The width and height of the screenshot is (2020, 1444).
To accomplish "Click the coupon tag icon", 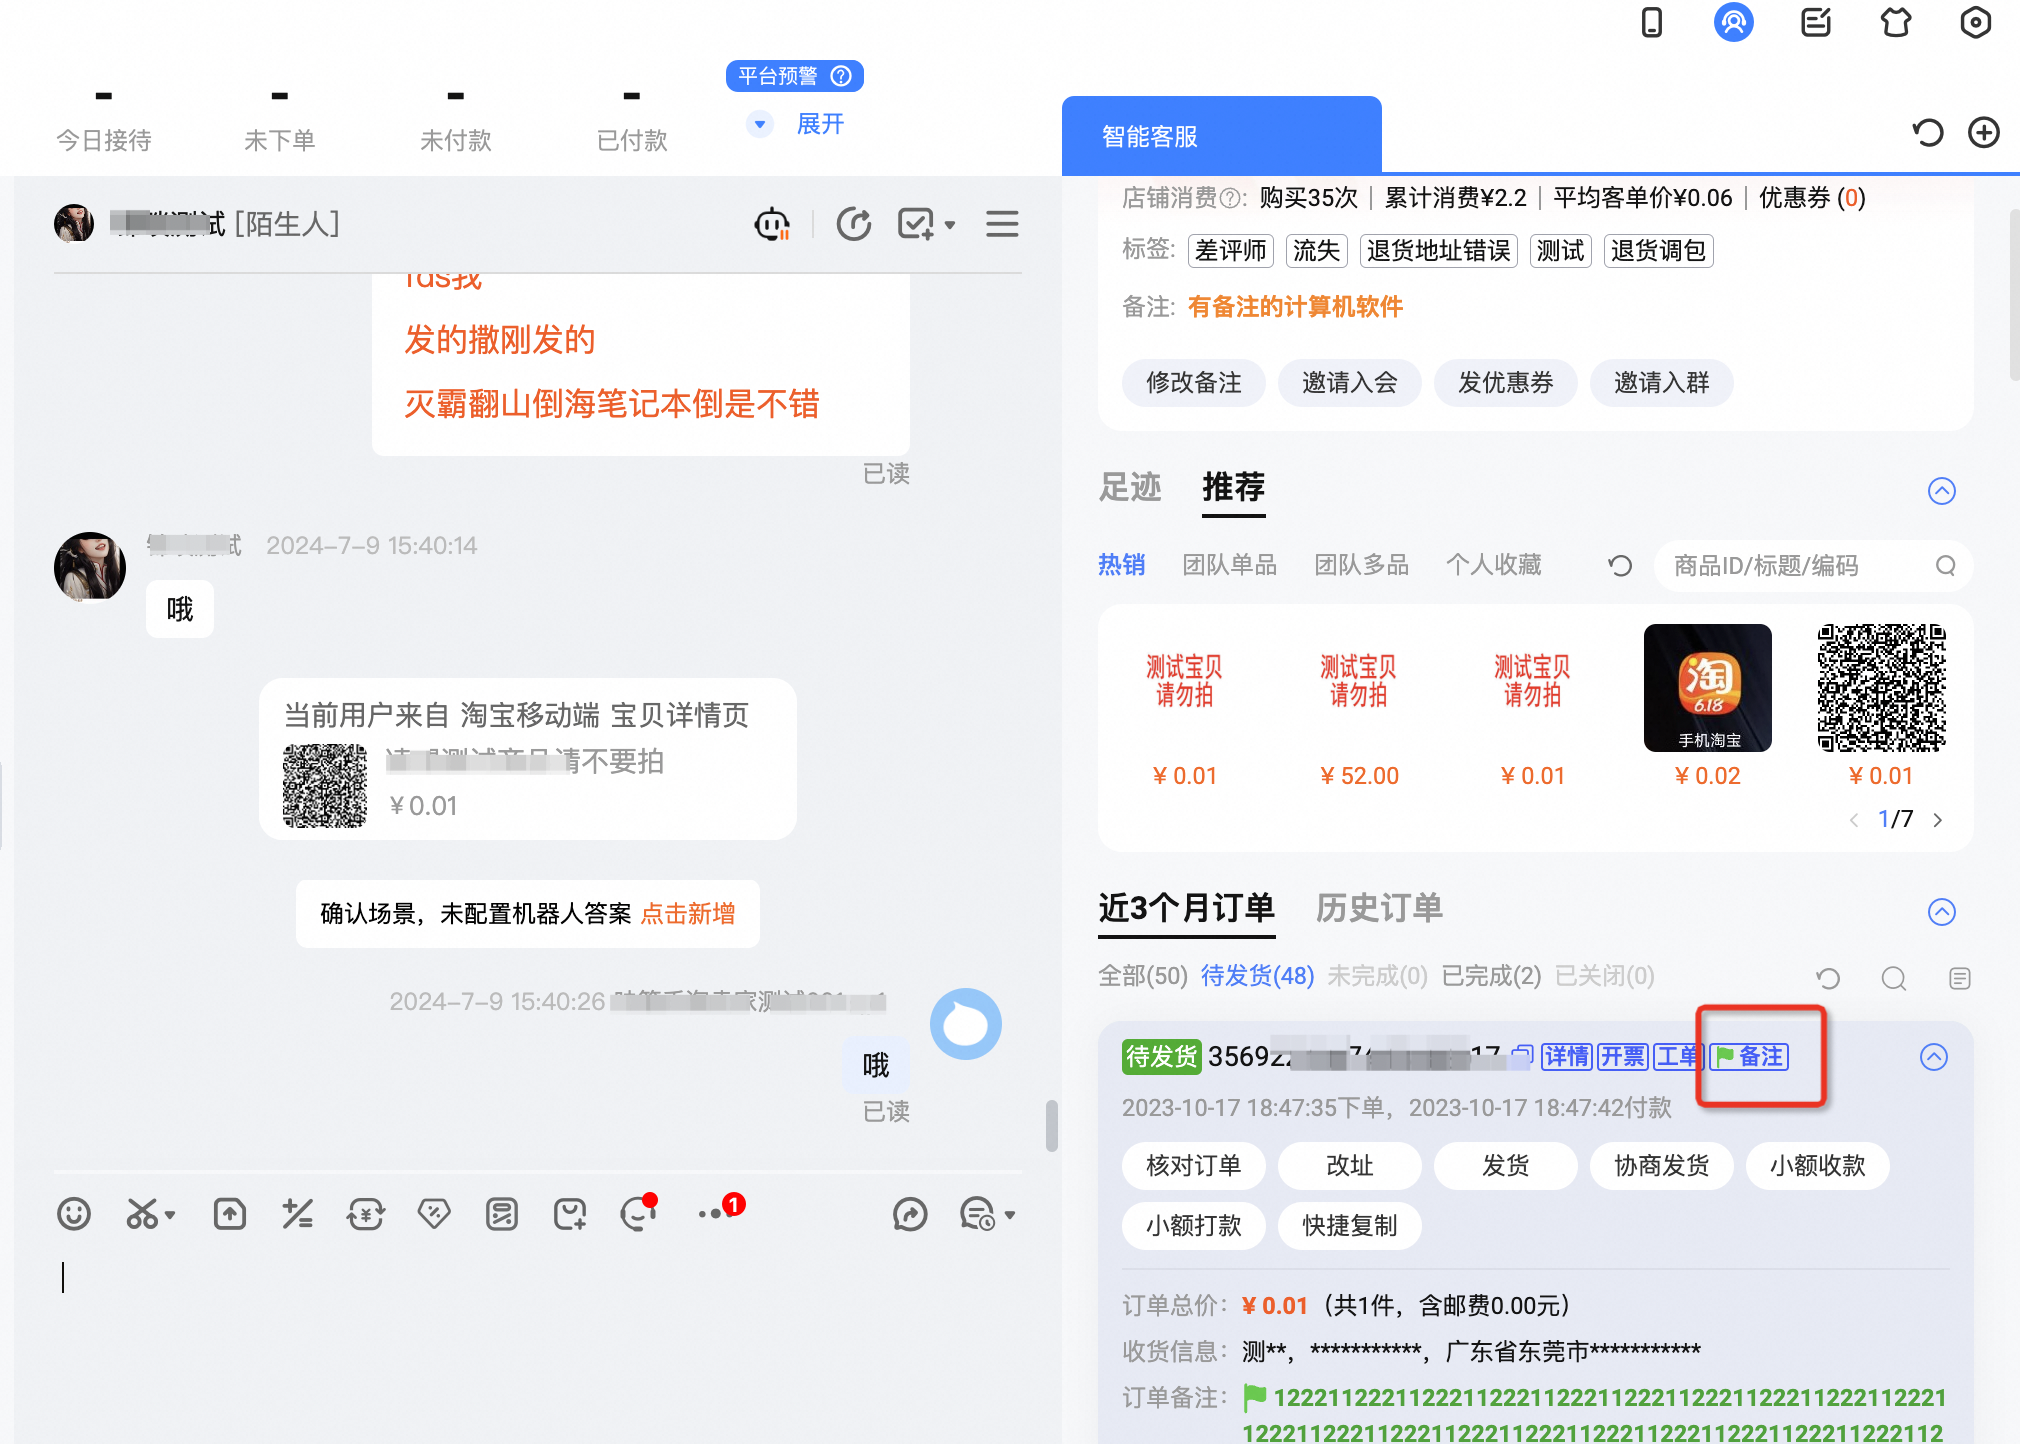I will [x=434, y=1214].
